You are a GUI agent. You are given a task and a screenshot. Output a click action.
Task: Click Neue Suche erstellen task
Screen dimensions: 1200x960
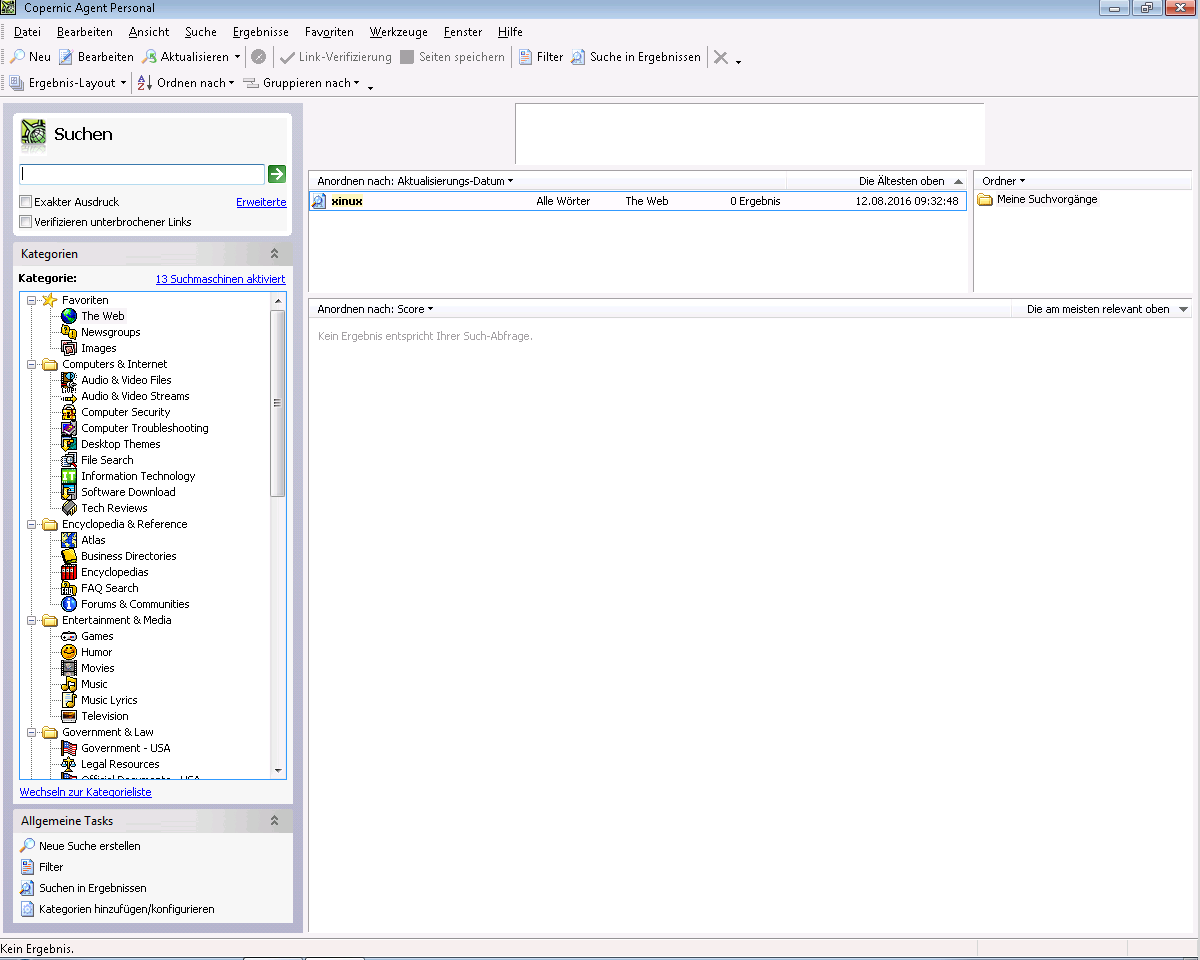pyautogui.click(x=89, y=846)
